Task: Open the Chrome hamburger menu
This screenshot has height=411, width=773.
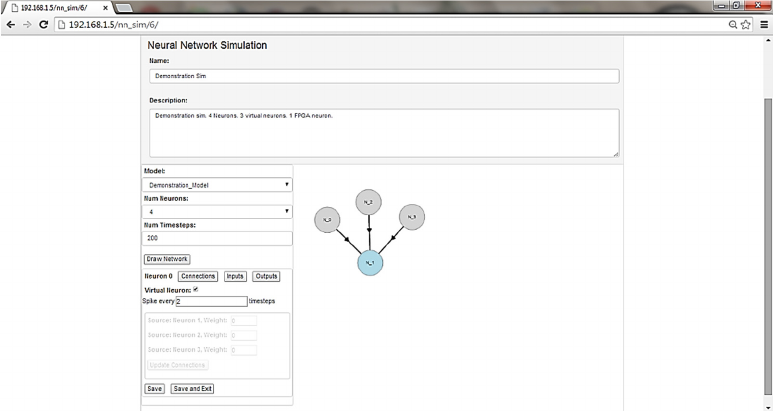Action: [x=763, y=24]
